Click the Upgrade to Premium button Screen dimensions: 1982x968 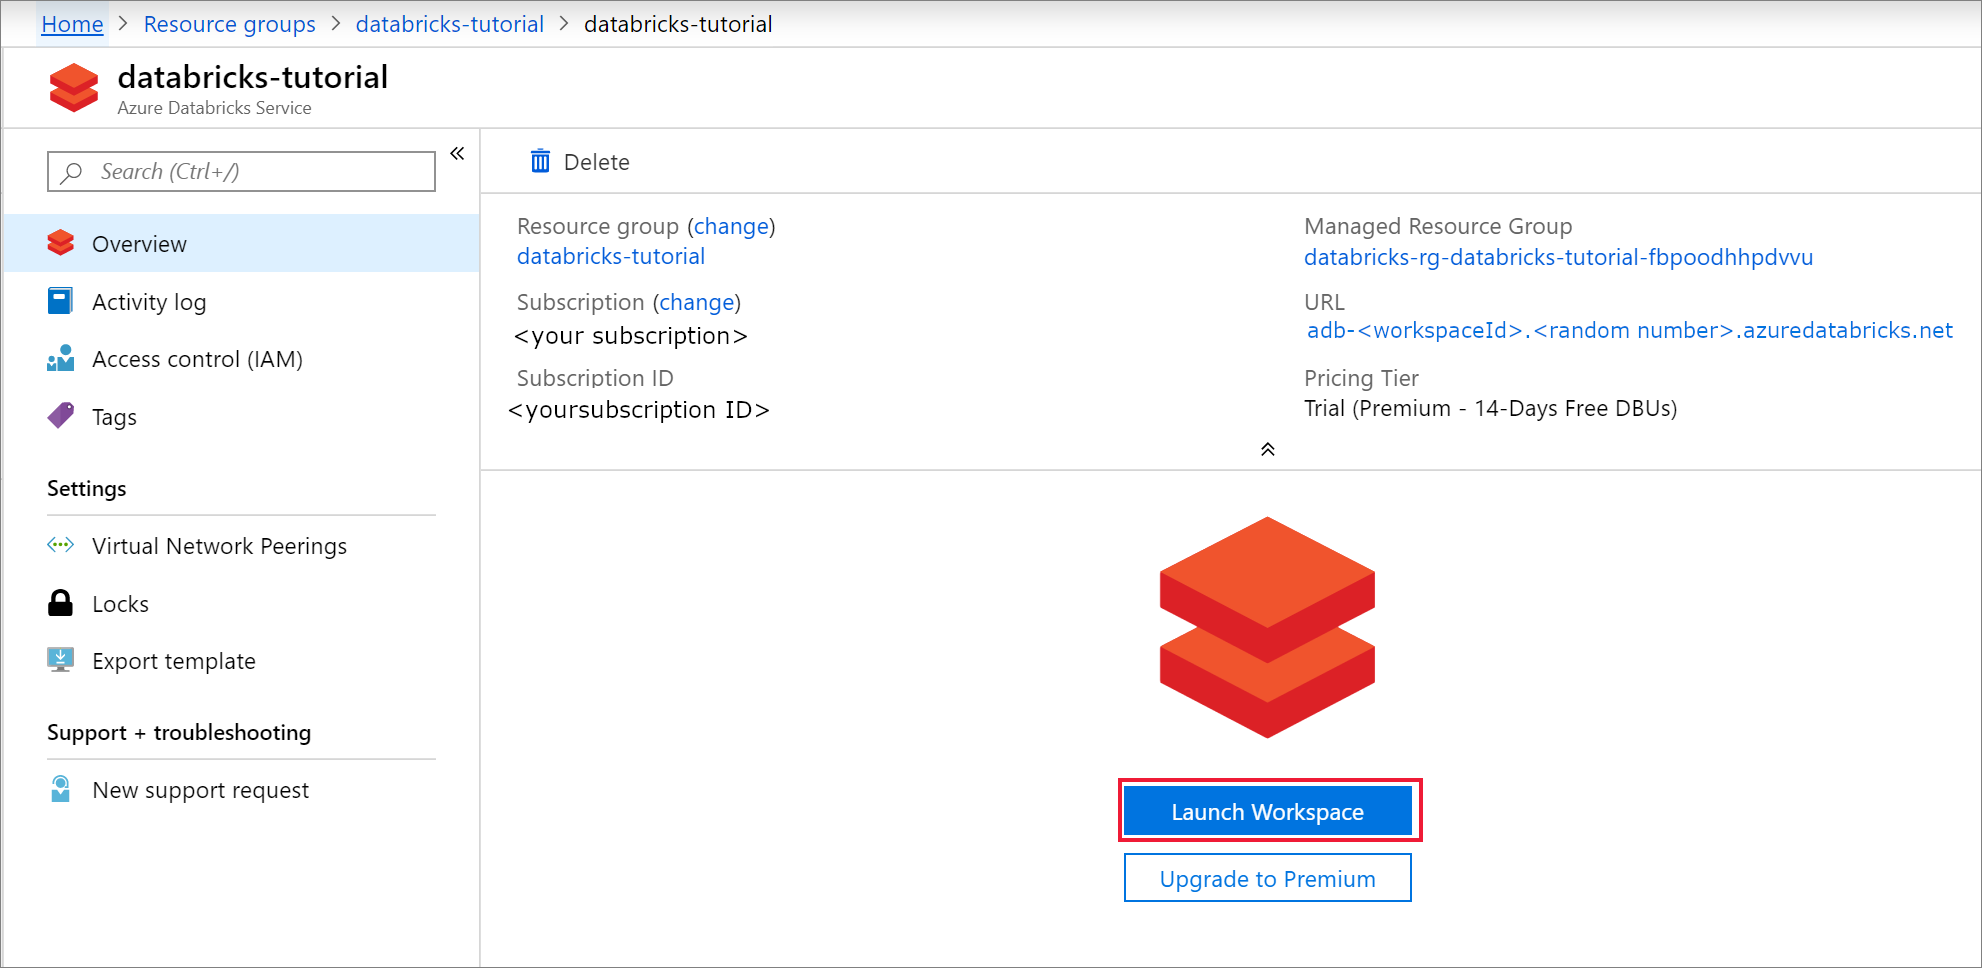[1267, 878]
